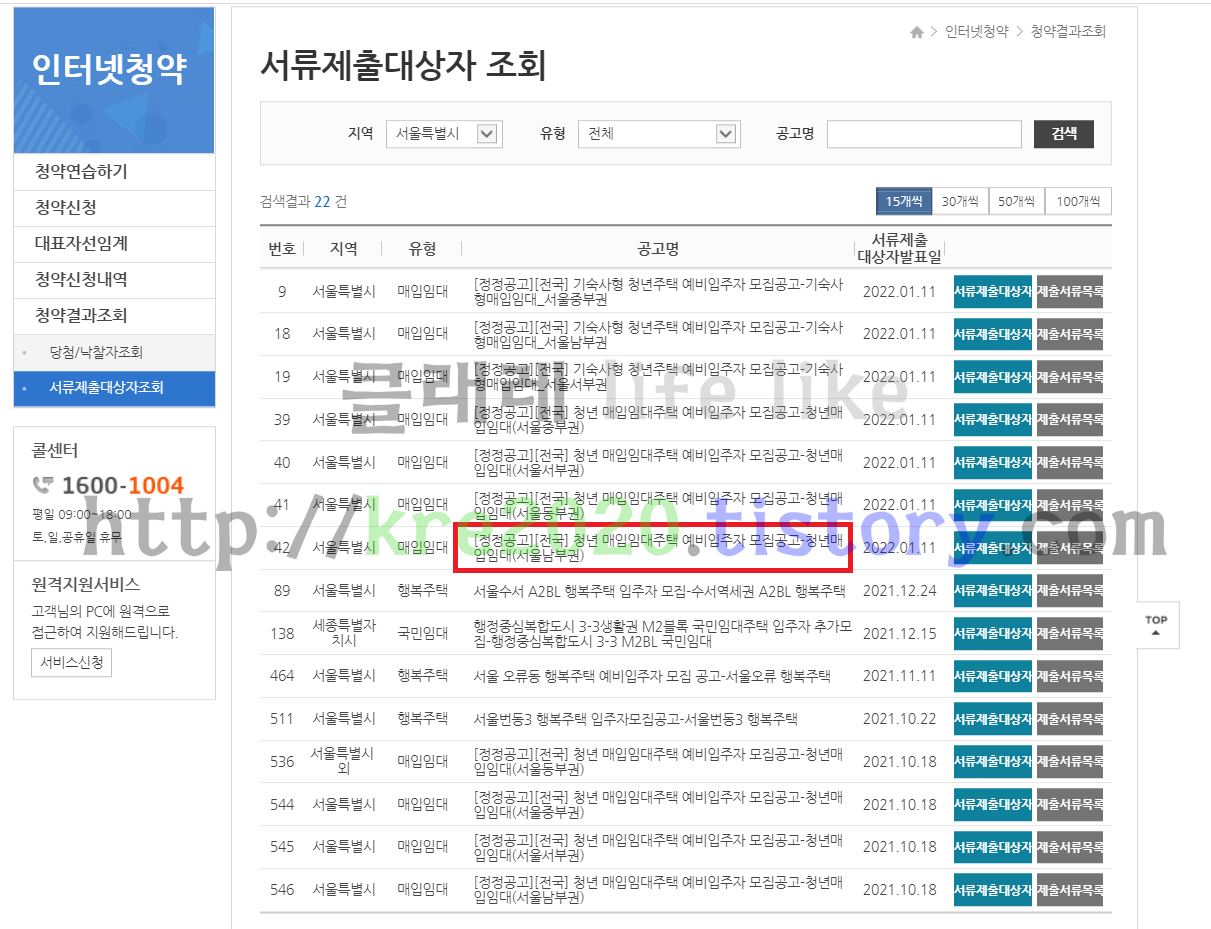Click 서류제출대상자 button for row 536
The height and width of the screenshot is (929, 1211).
[x=993, y=762]
